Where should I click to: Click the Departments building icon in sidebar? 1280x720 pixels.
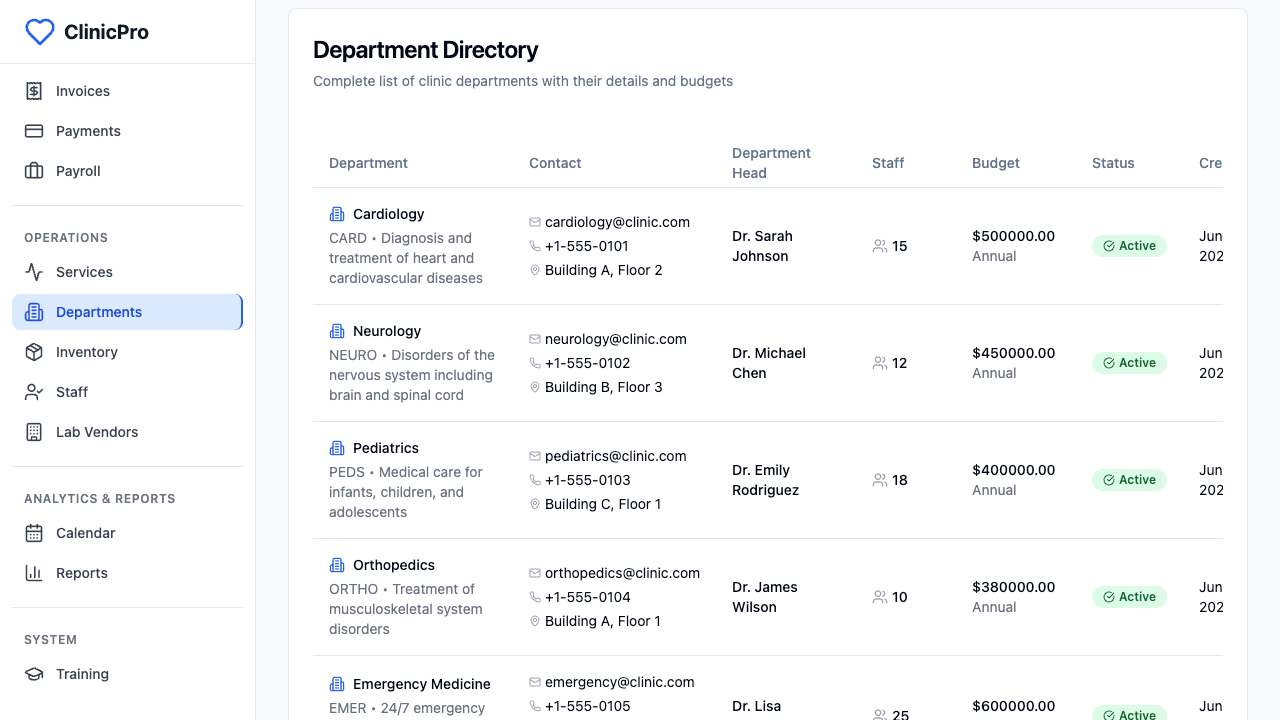(34, 312)
